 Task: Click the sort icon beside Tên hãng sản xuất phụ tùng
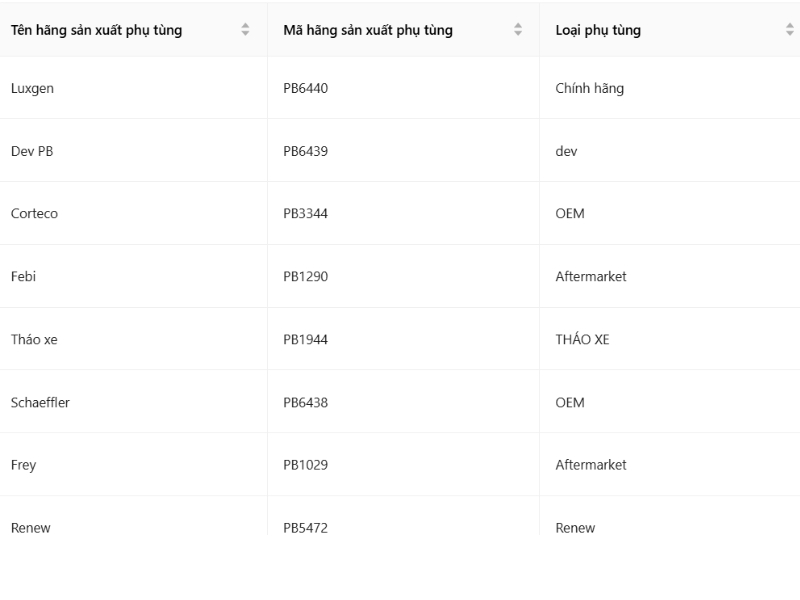coord(246,30)
